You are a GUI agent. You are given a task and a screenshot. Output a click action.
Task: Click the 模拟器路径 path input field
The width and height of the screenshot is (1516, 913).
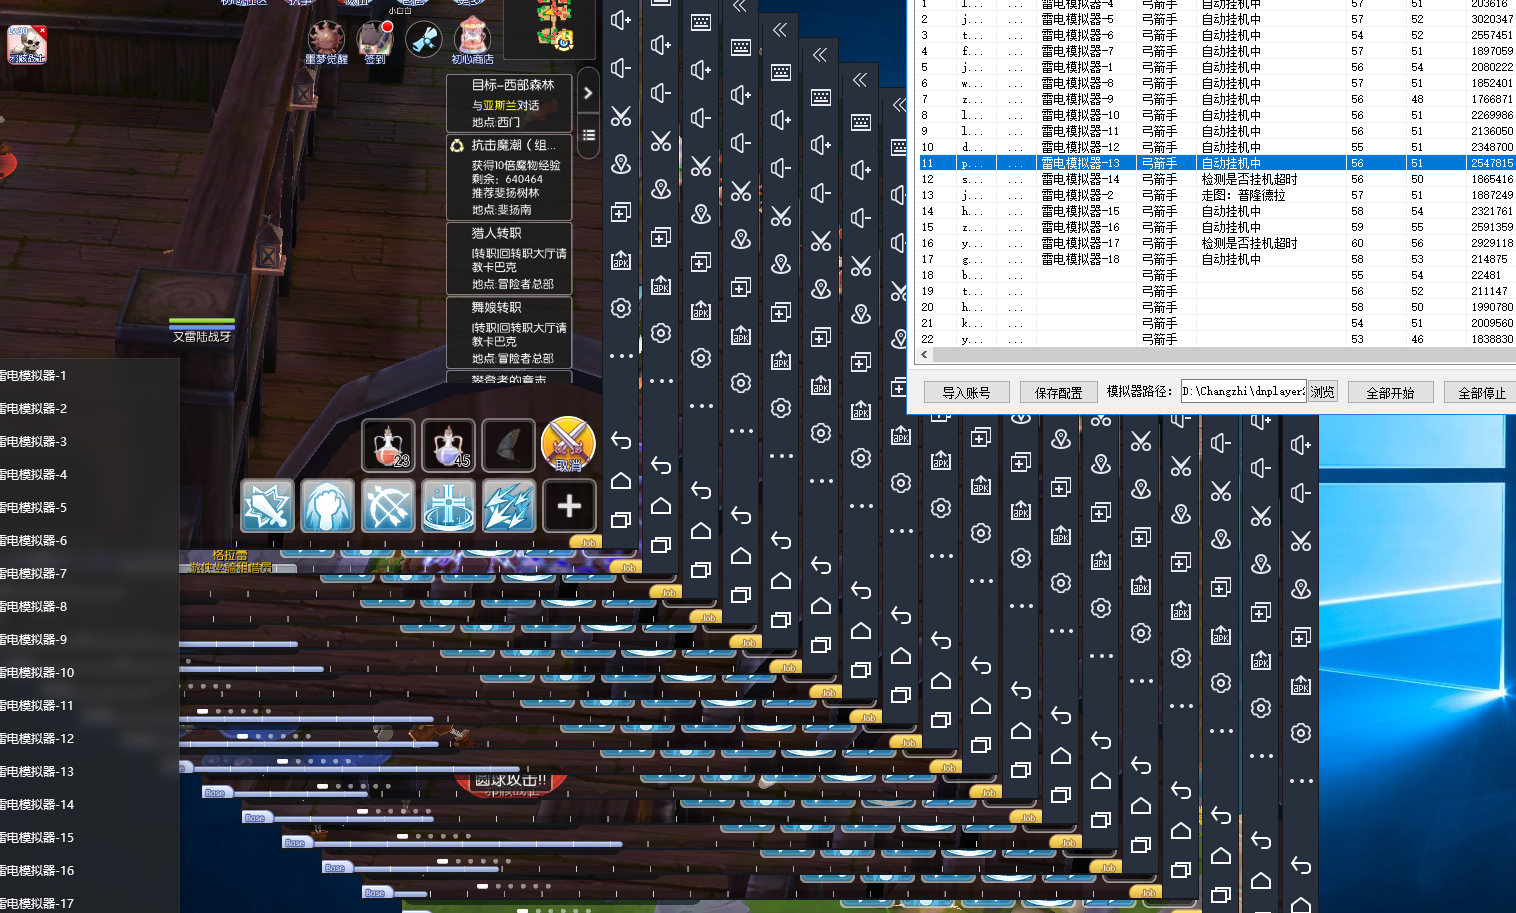1243,391
